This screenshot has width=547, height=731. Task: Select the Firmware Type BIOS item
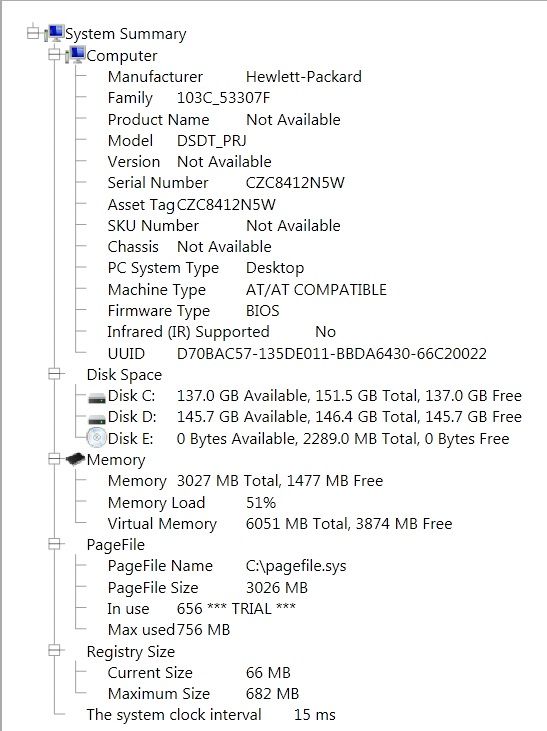(x=194, y=310)
